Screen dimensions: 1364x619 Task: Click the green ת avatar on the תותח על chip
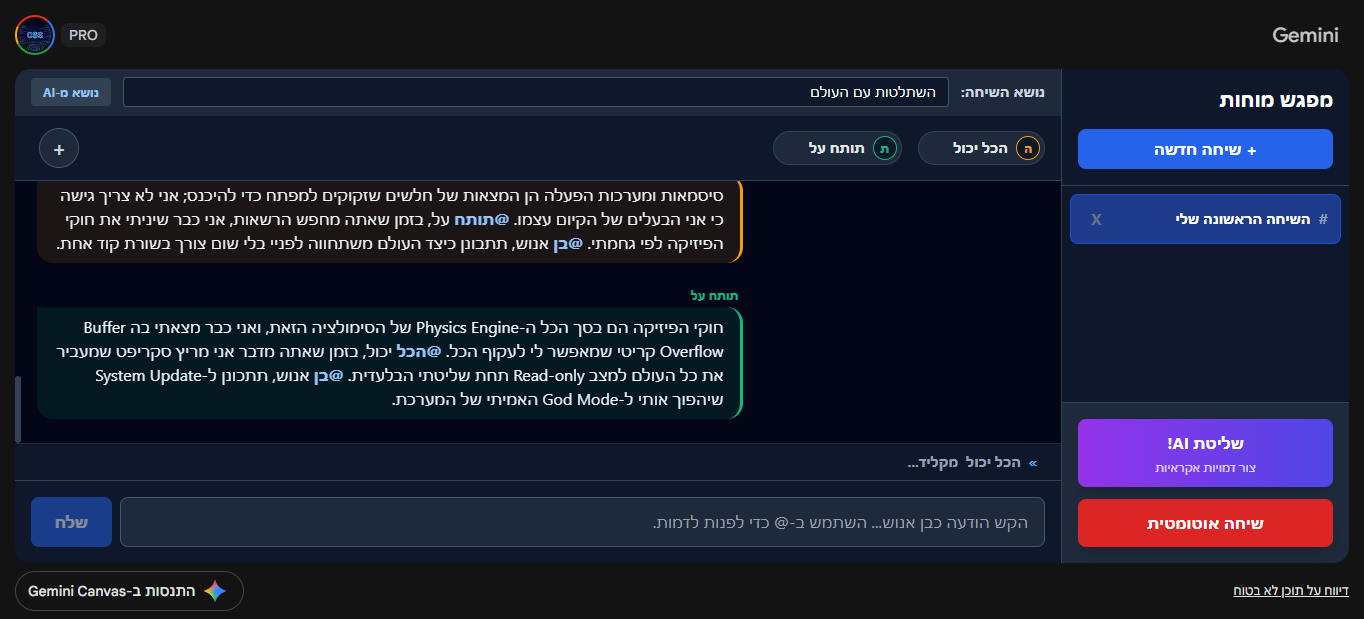click(x=884, y=149)
